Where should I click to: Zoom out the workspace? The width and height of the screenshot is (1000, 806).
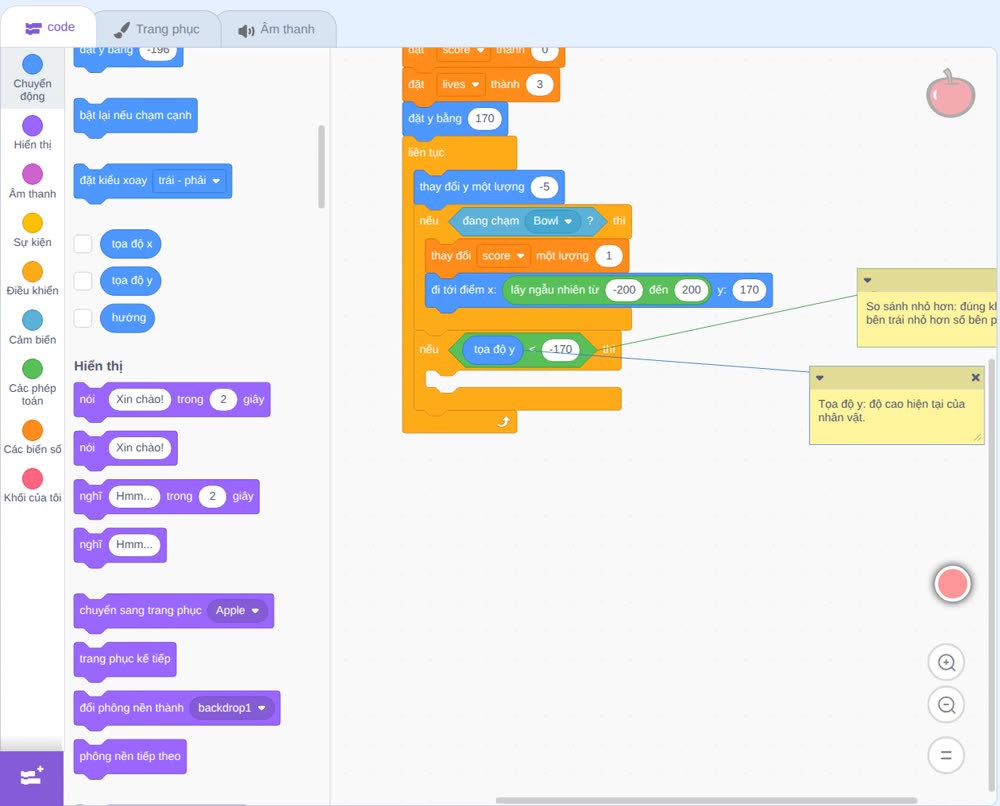[x=946, y=705]
